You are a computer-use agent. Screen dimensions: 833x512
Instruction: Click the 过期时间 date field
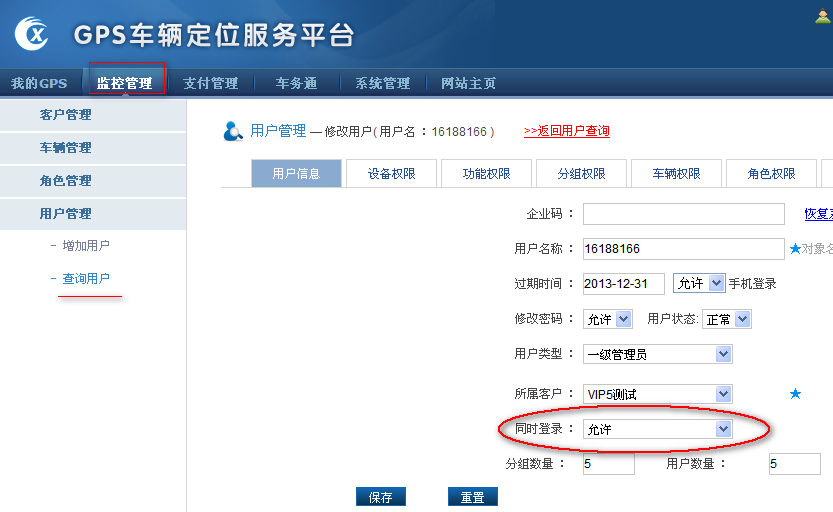[623, 283]
